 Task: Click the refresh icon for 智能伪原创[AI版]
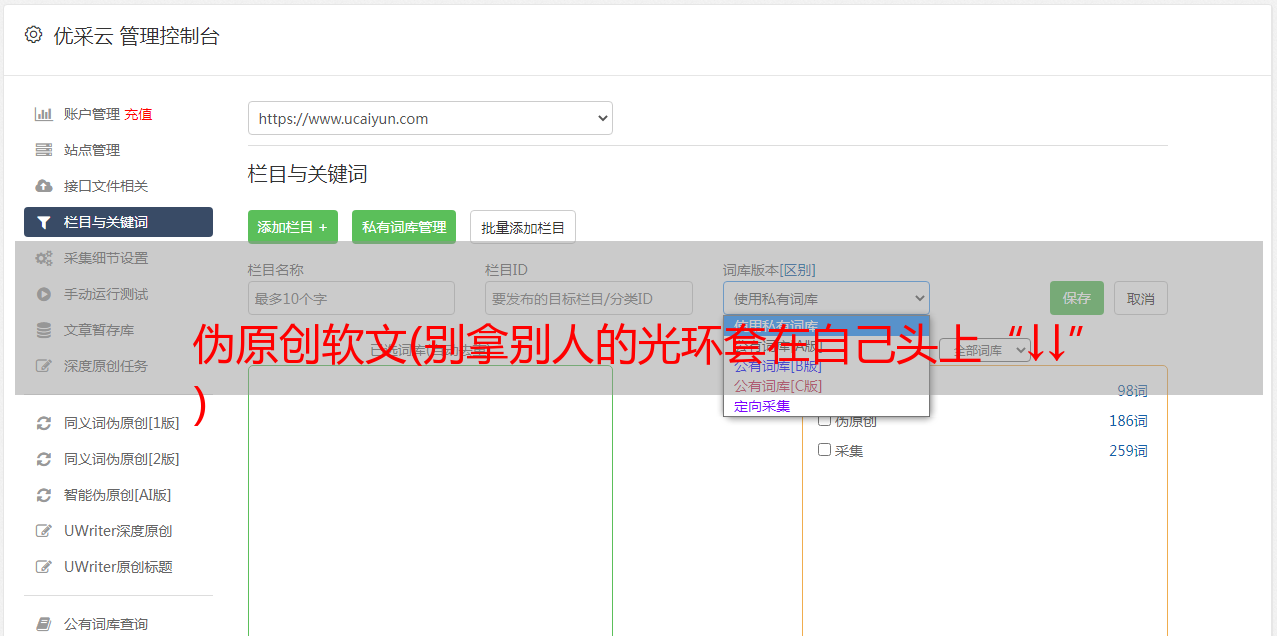click(43, 495)
